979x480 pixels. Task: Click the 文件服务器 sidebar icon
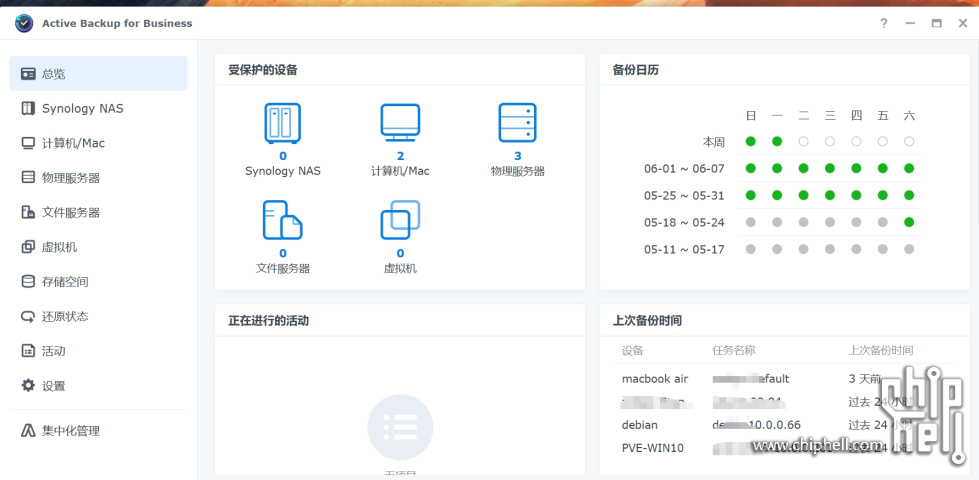(x=28, y=212)
